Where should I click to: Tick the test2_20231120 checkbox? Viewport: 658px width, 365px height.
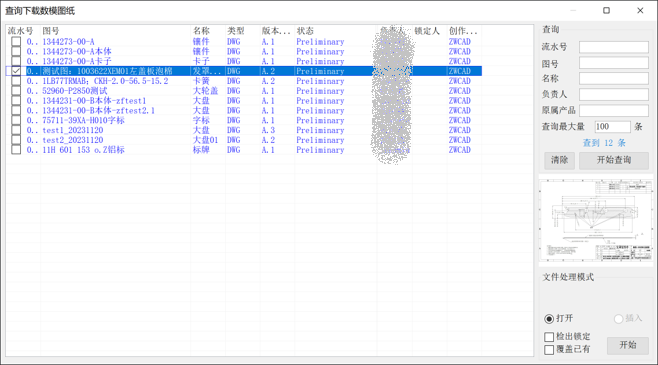point(16,140)
